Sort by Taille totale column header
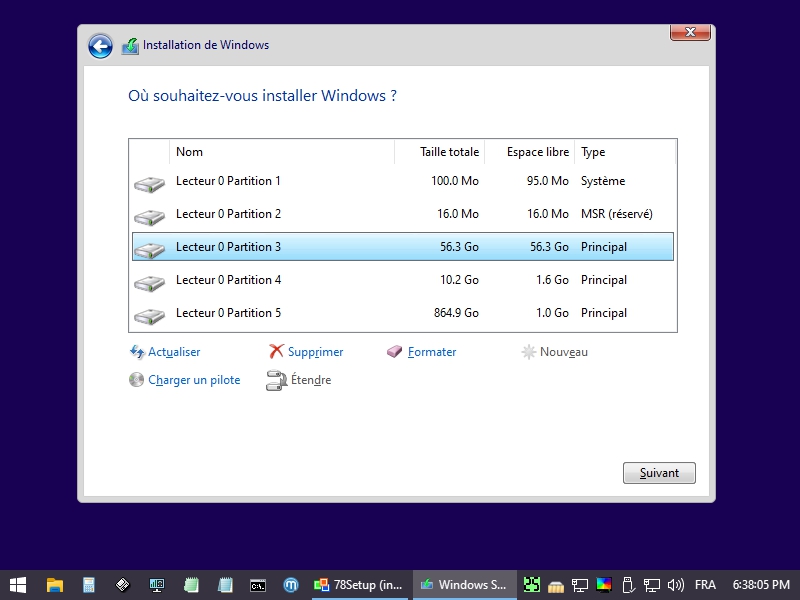The image size is (800, 600). tap(440, 152)
